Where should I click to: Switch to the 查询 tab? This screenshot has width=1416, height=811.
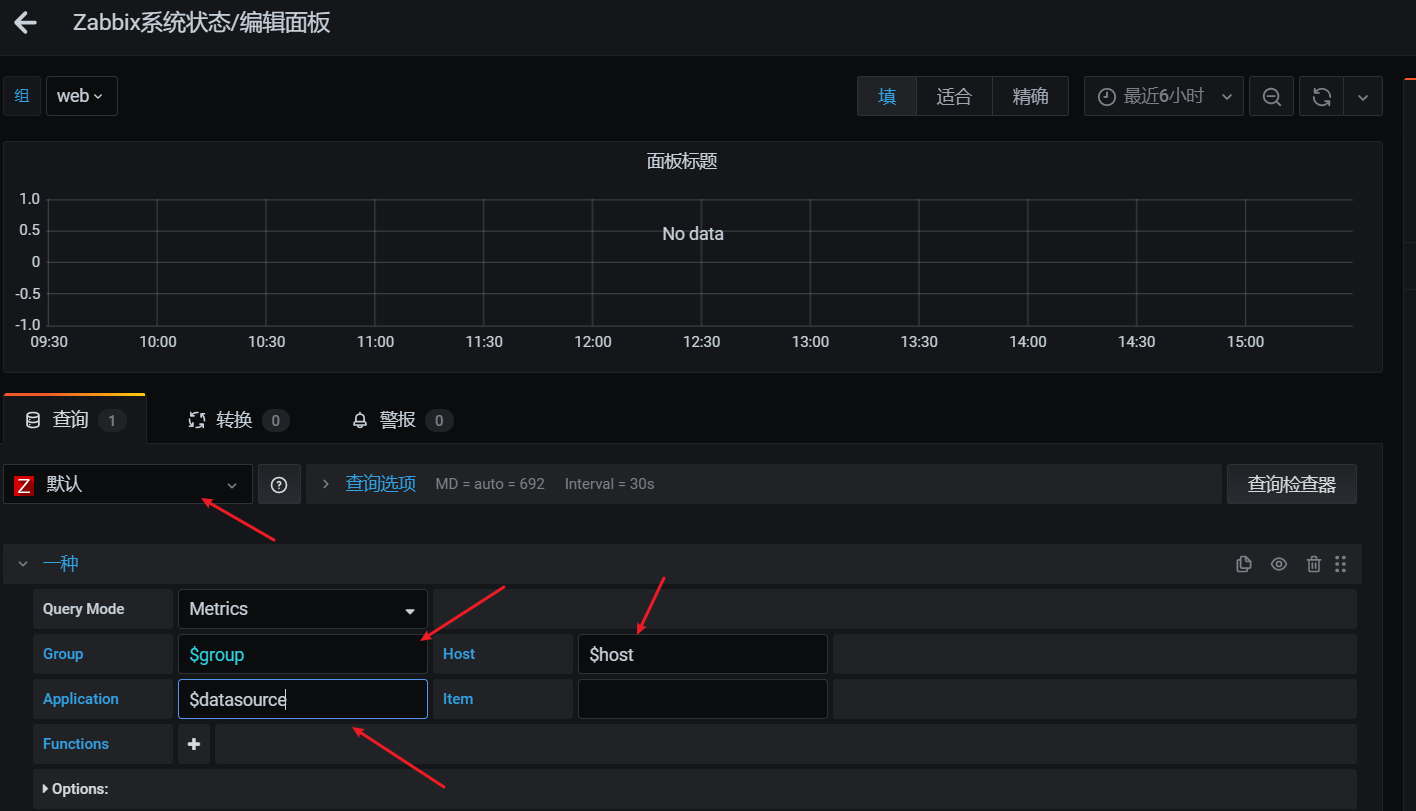point(75,420)
